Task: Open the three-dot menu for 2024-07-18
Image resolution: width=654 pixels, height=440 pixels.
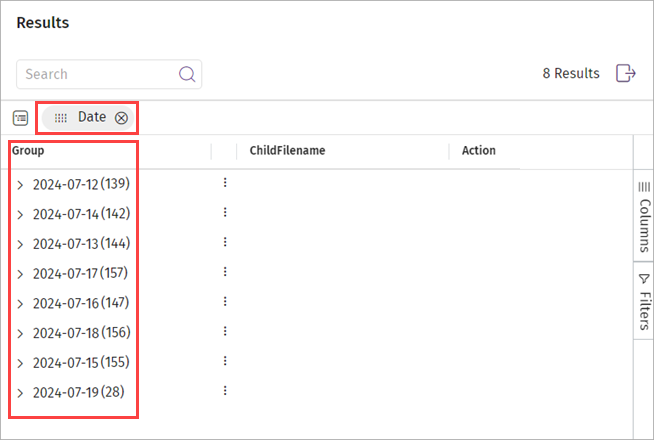Action: 225,332
